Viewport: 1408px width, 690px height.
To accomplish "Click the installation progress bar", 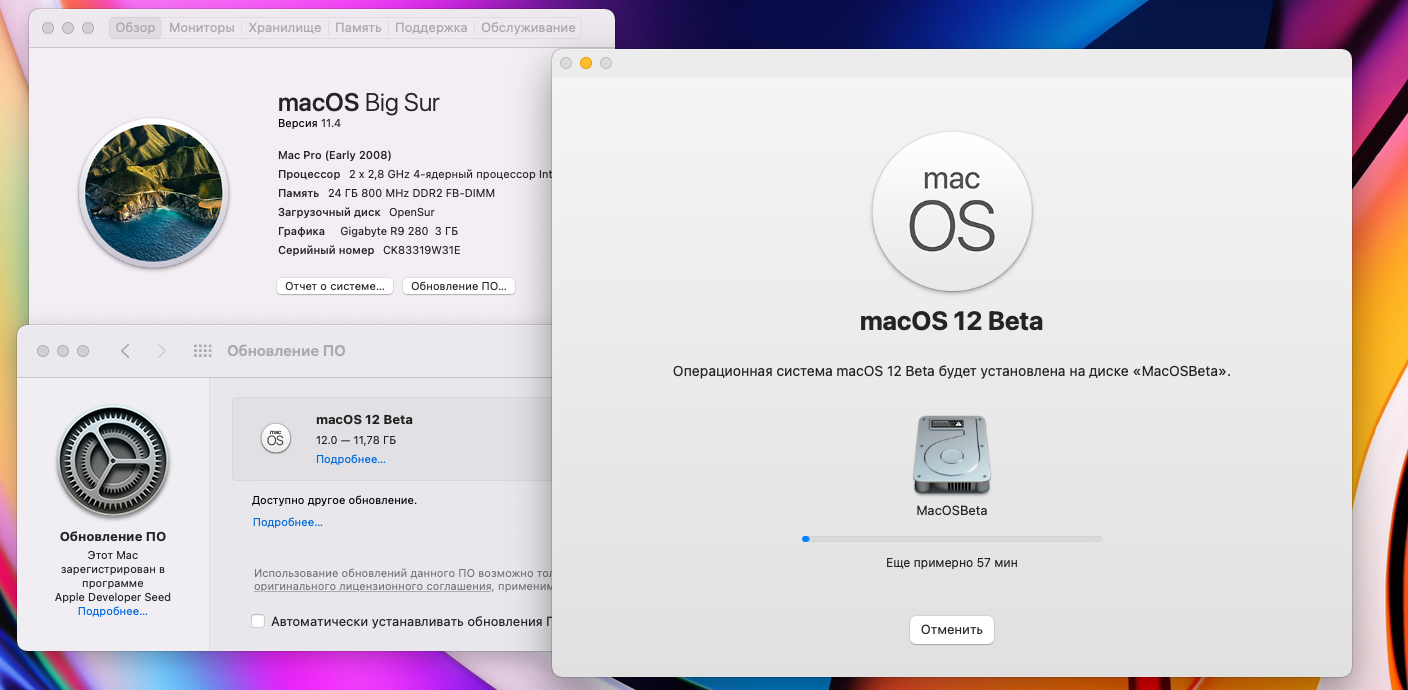I will tap(952, 539).
